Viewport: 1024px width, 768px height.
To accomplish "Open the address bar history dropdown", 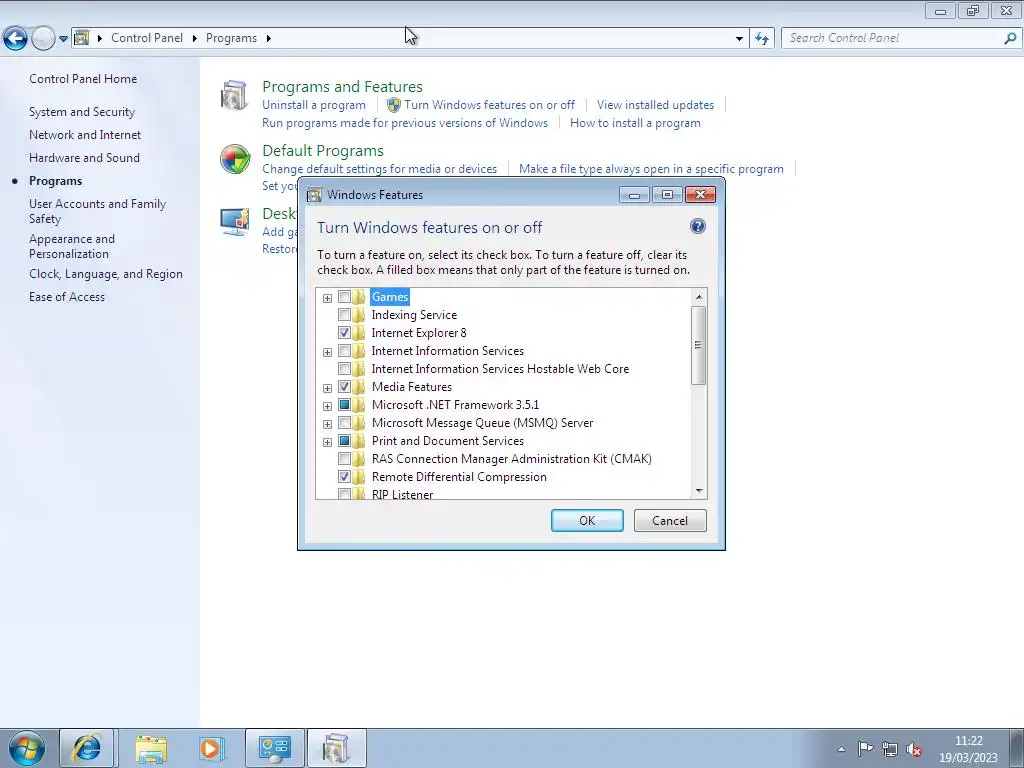I will [x=739, y=39].
